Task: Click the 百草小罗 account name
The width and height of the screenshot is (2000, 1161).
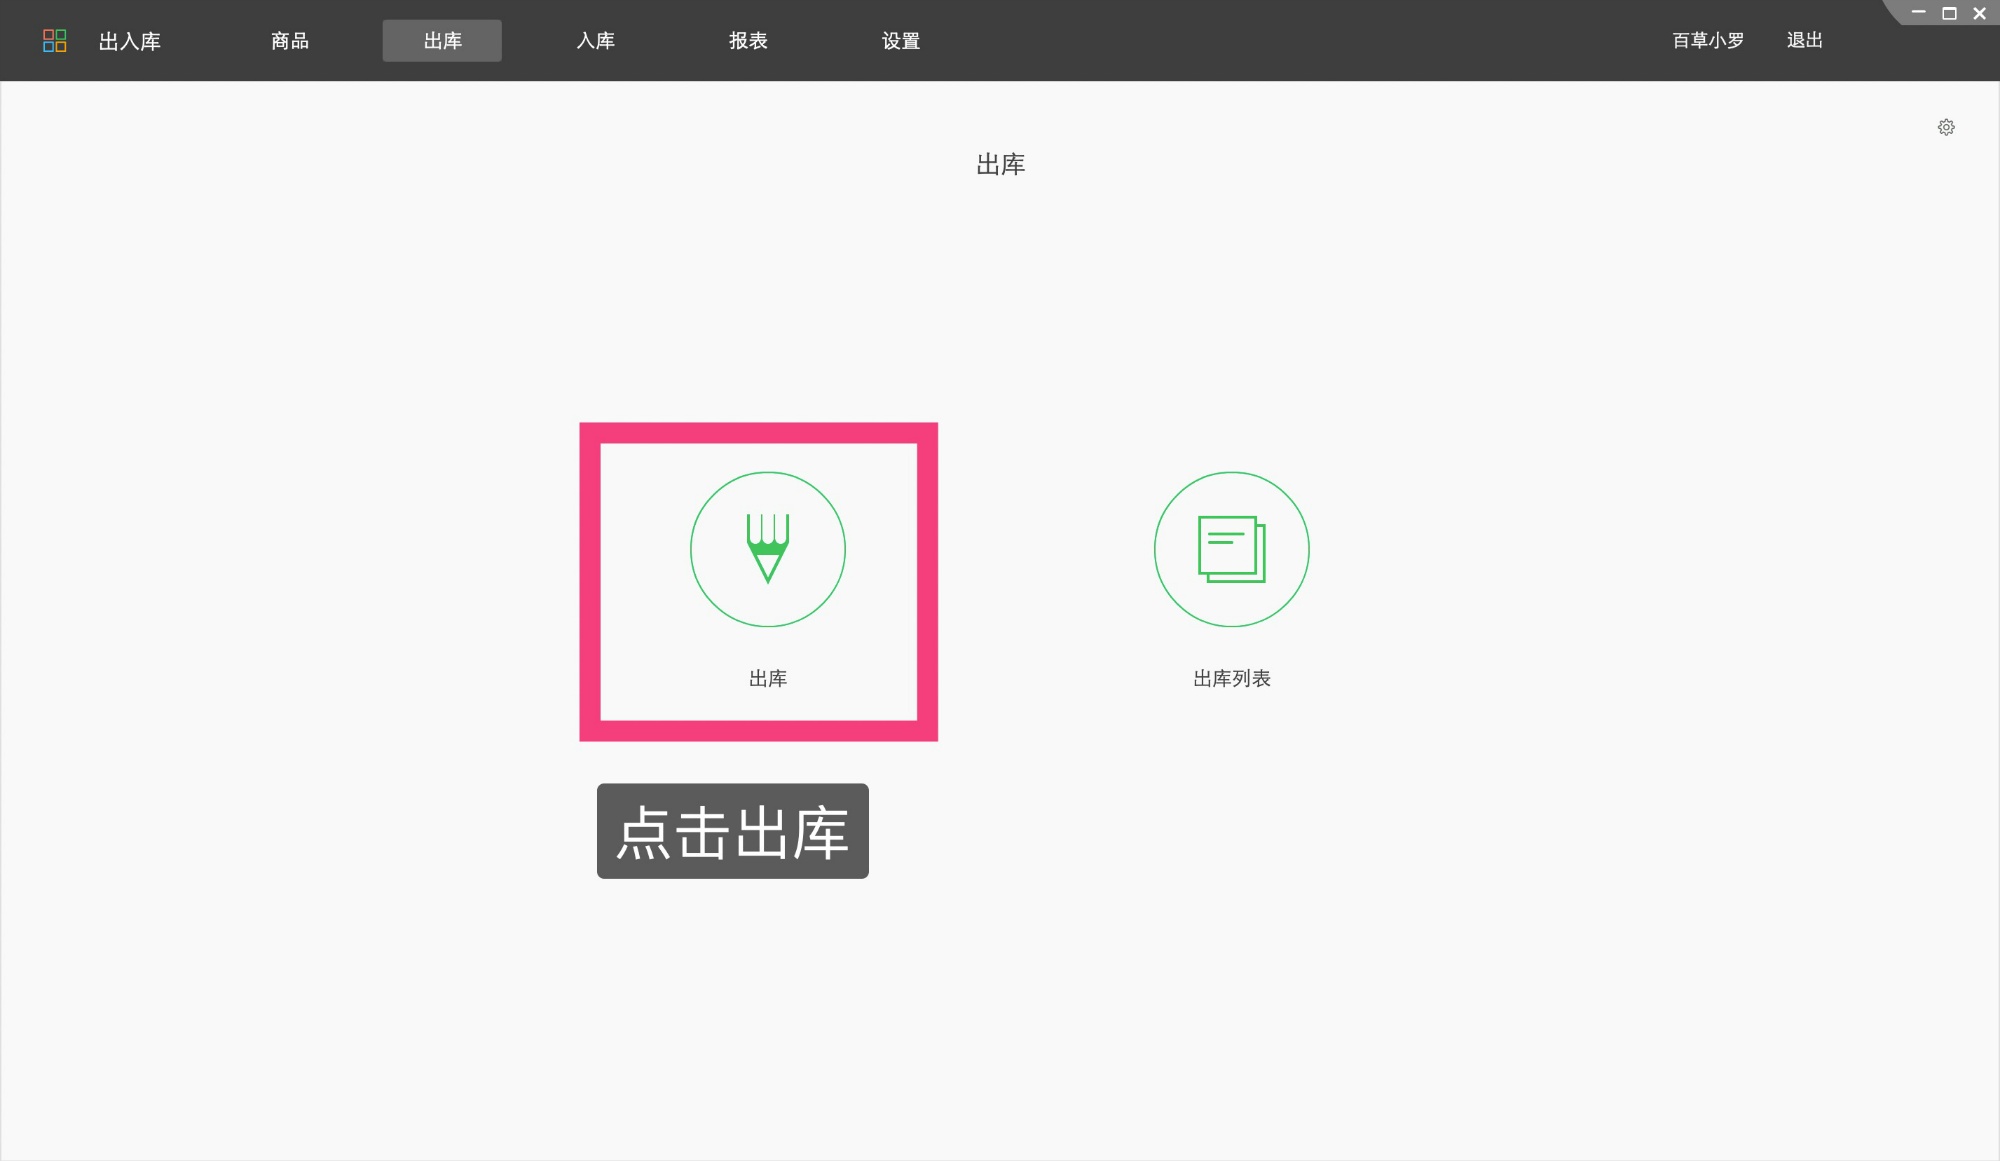Action: pos(1705,41)
